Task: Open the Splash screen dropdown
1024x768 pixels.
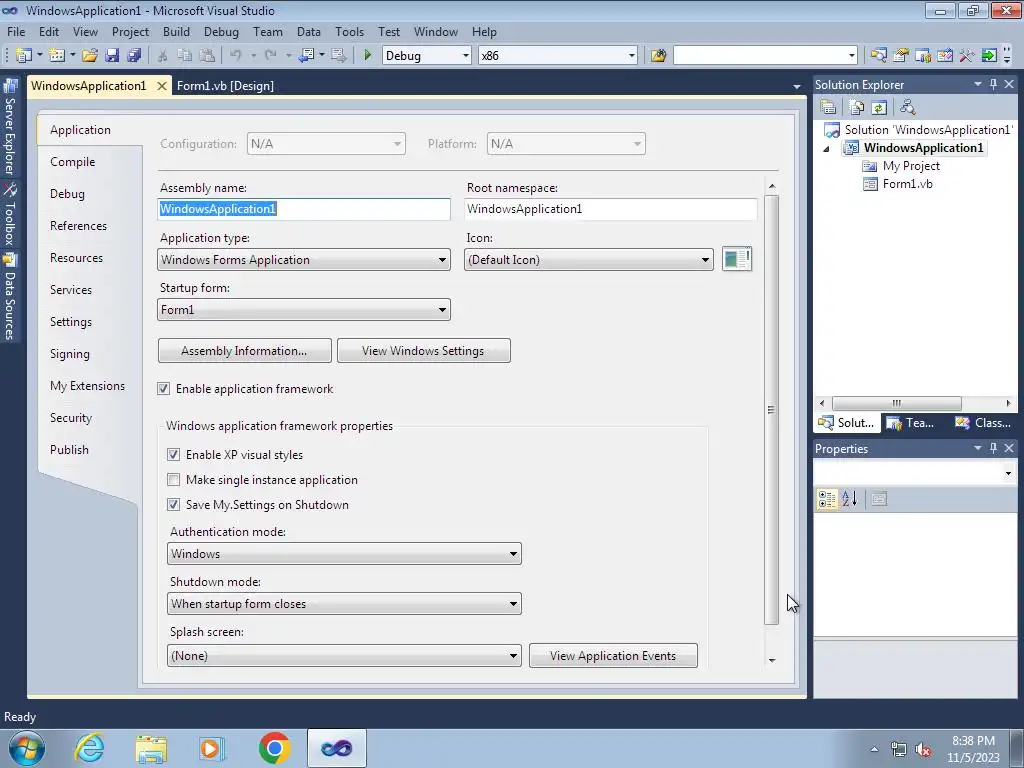Action: tap(344, 655)
